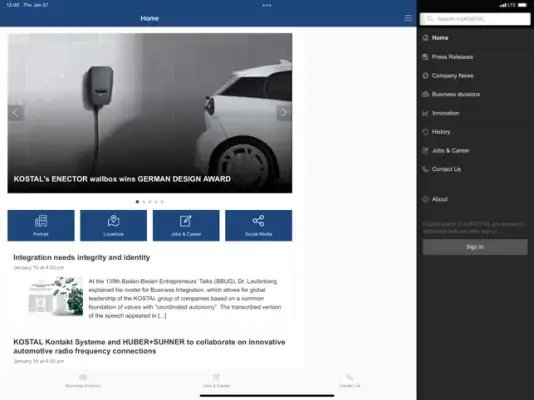Select the second carousel page dot
The image size is (534, 400).
tap(143, 202)
